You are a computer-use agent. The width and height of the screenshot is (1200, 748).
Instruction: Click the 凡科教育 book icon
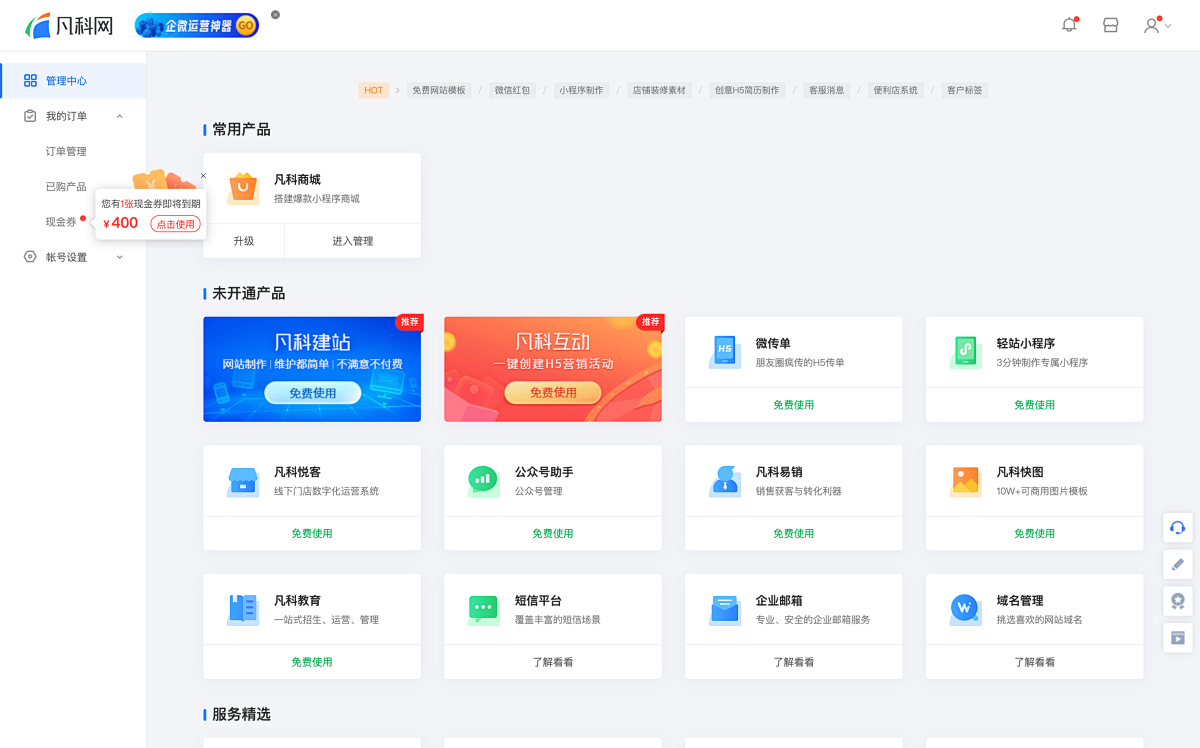pos(243,609)
